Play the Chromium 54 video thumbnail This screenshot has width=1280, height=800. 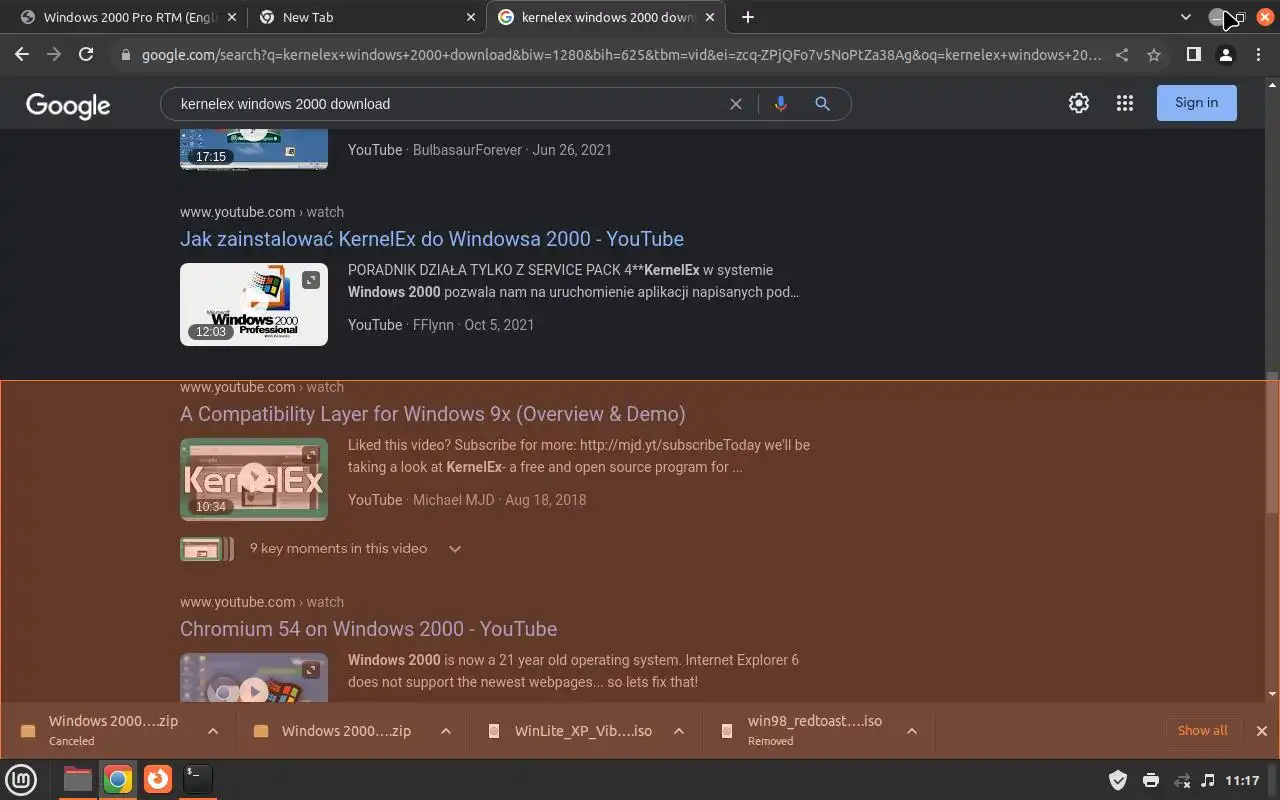[x=254, y=678]
